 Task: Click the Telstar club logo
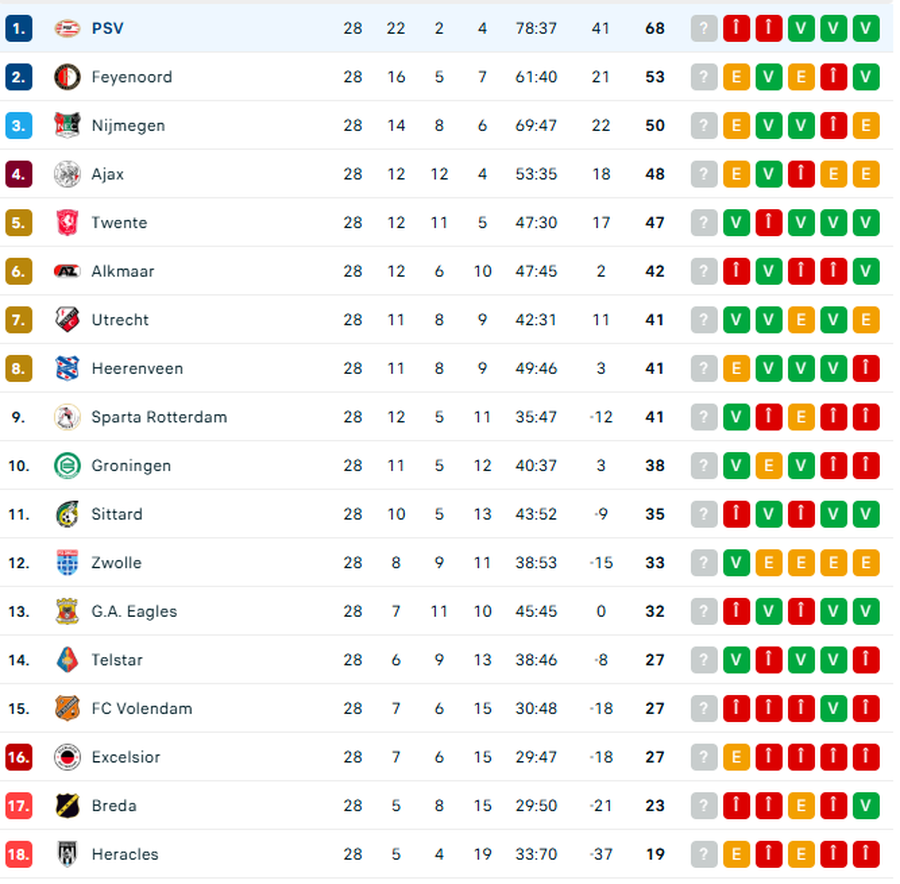click(x=67, y=660)
